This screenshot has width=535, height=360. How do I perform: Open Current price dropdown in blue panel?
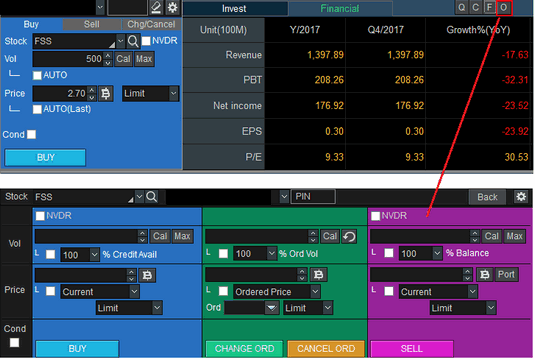tap(134, 292)
